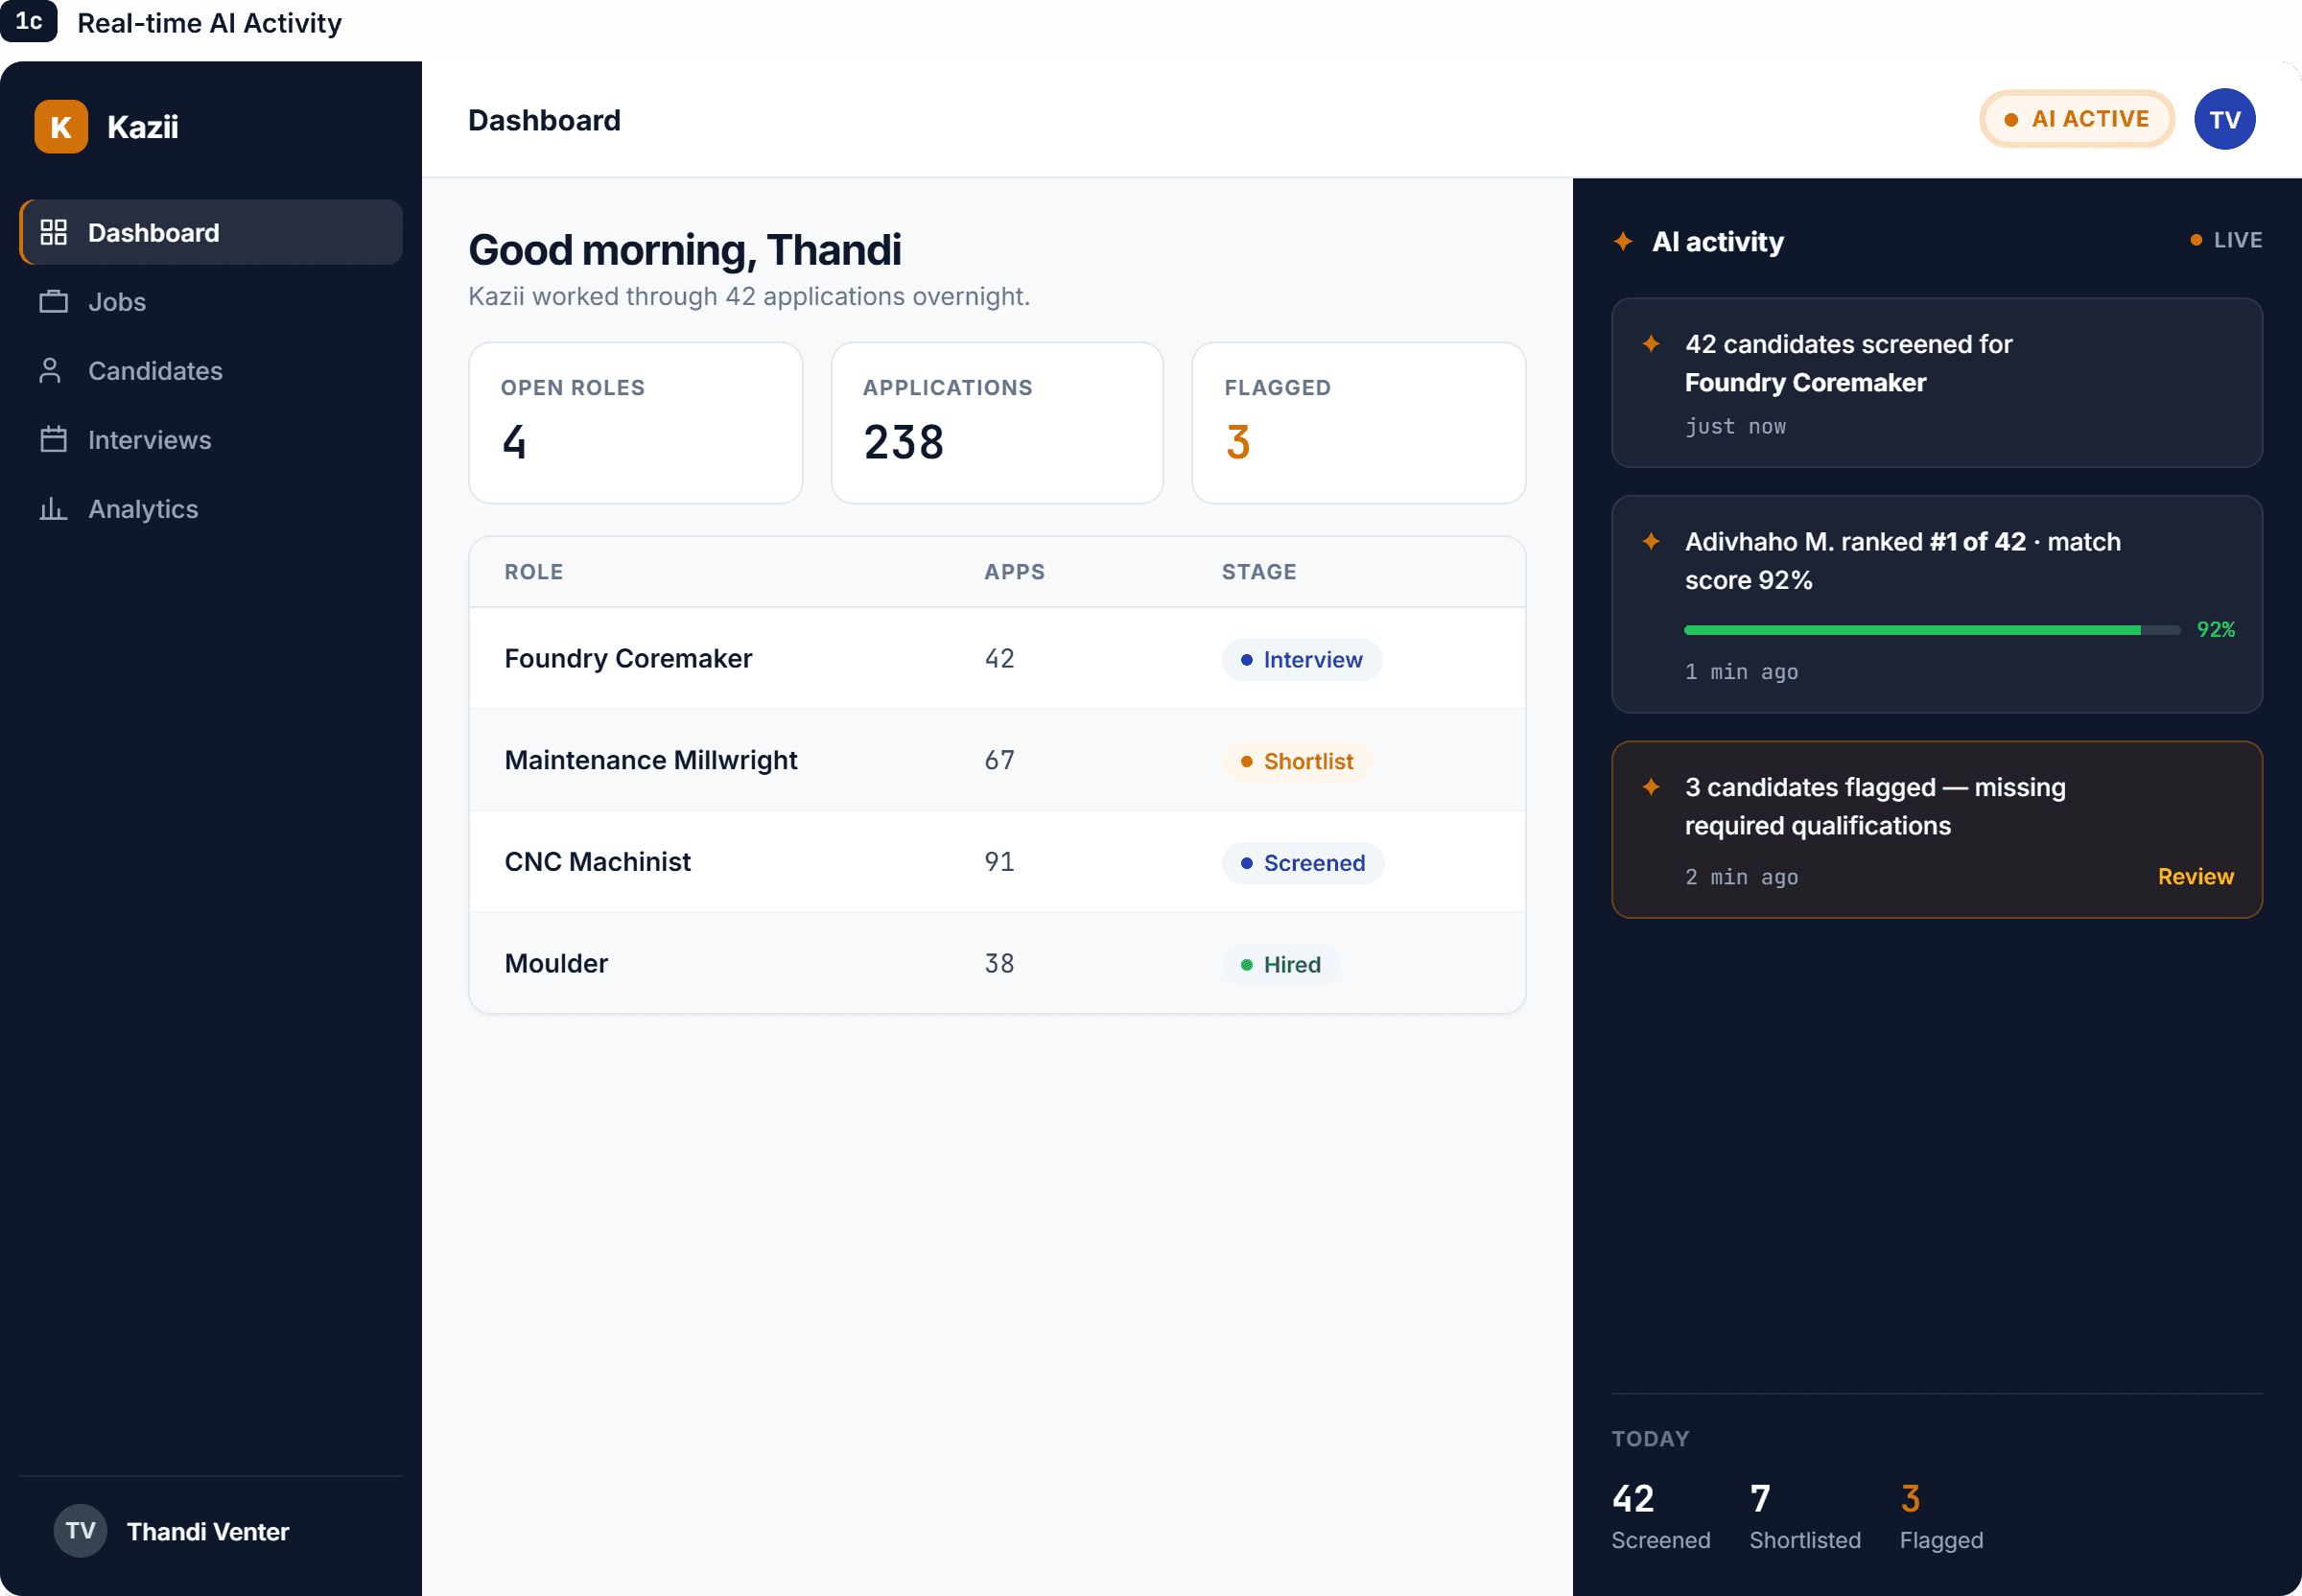Screen dimensions: 2302x1596
Task: Select the CNC Machinist role row
Action: click(x=997, y=861)
